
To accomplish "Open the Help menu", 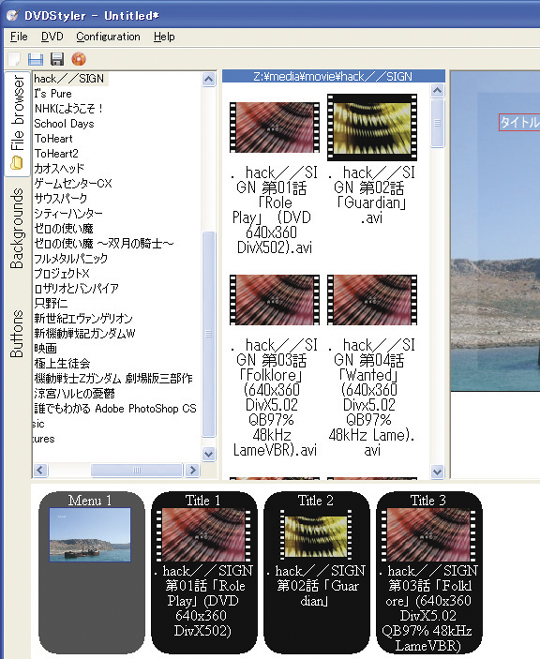I will [x=164, y=37].
